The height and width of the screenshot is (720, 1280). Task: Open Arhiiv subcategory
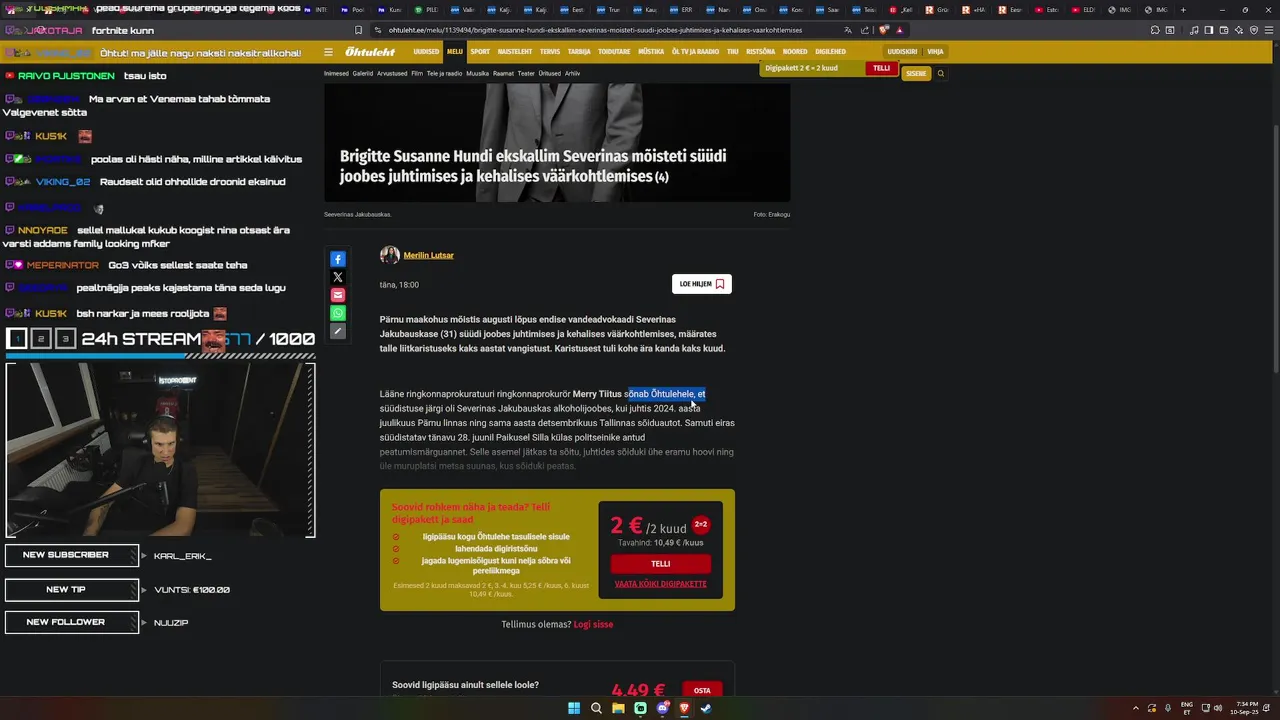point(572,73)
